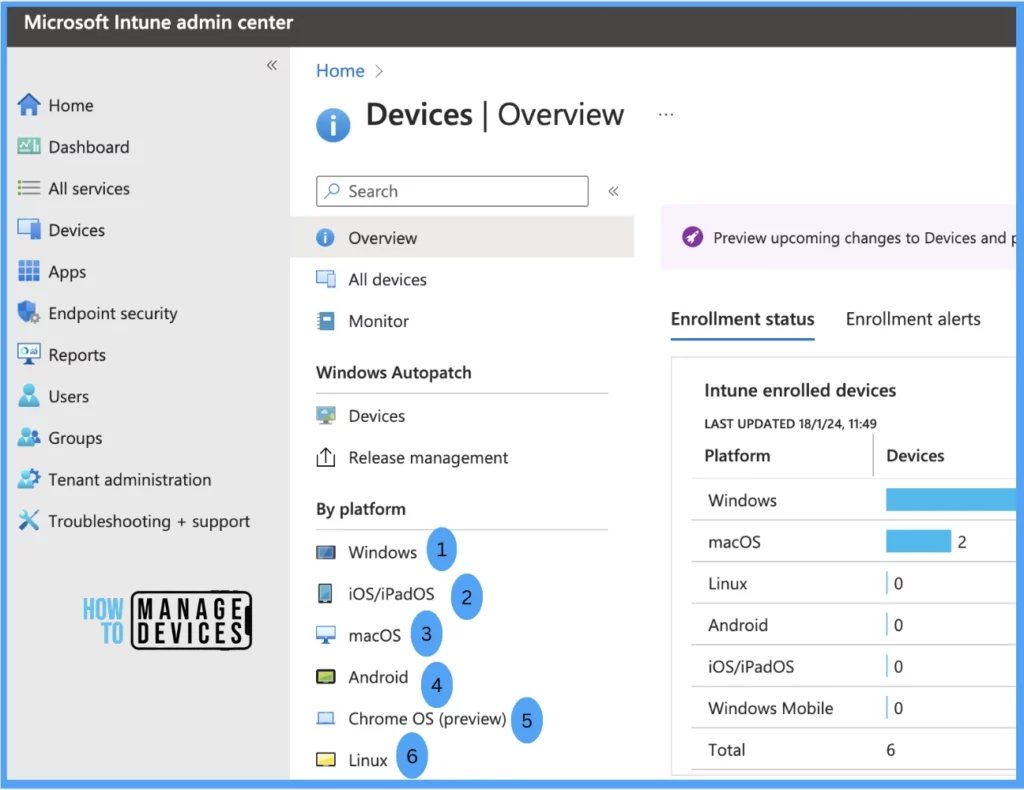Click the Endpoint security shield icon
The width and height of the screenshot is (1024, 790).
(x=29, y=312)
